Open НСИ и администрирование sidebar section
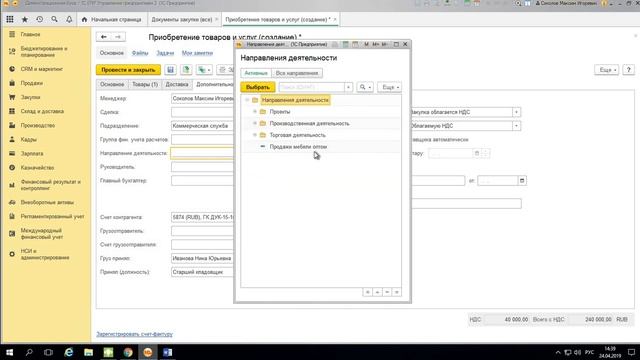640x360 pixels. tap(45, 254)
